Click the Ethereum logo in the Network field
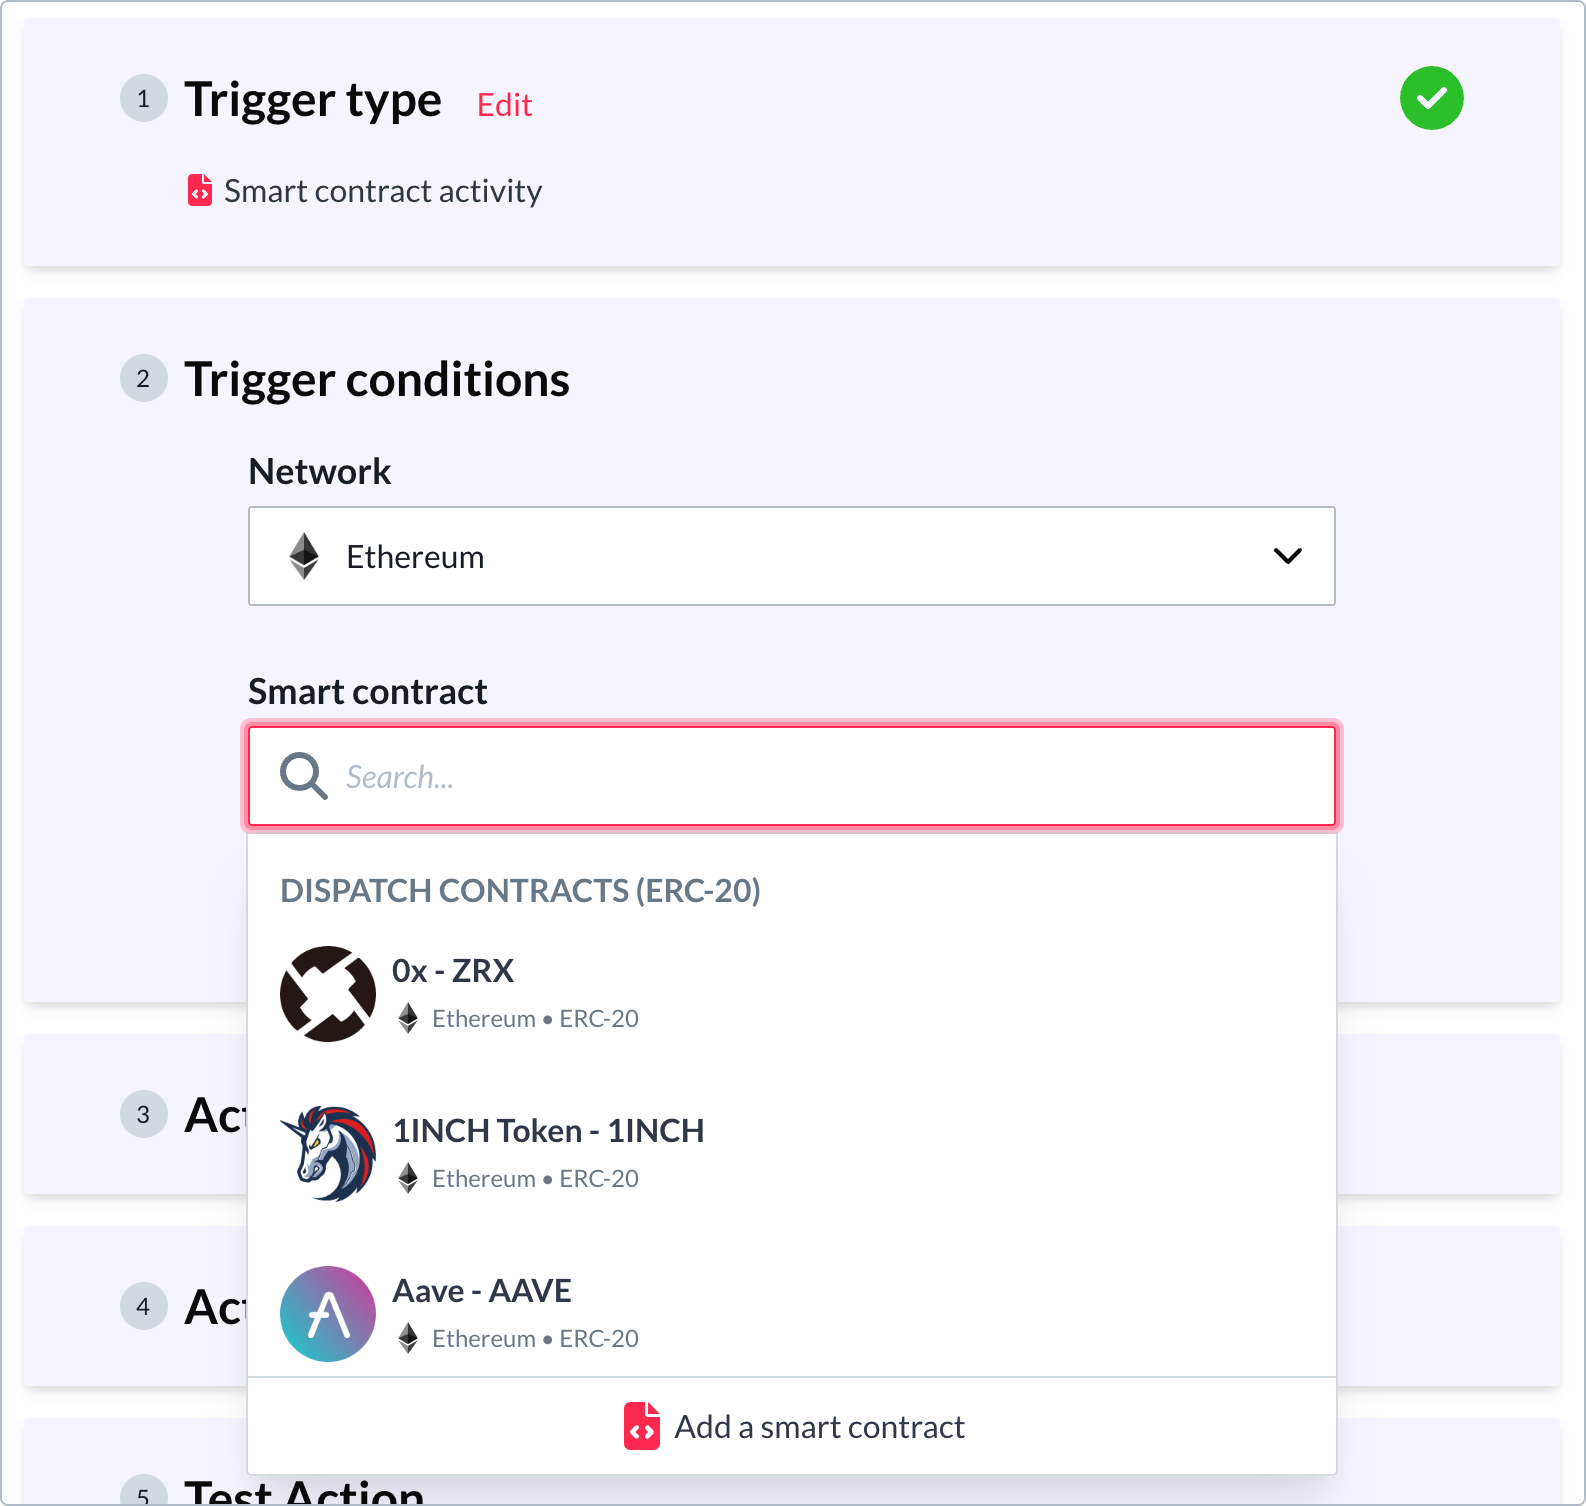Screen dimensions: 1586x1506 coord(303,556)
